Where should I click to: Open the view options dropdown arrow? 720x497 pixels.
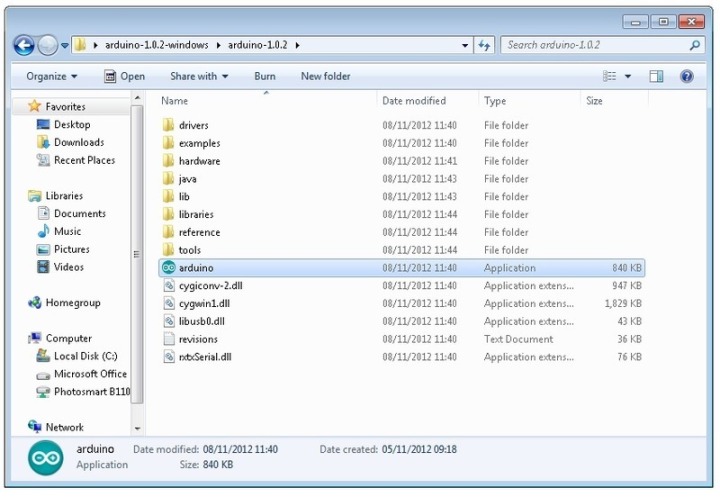click(x=627, y=76)
